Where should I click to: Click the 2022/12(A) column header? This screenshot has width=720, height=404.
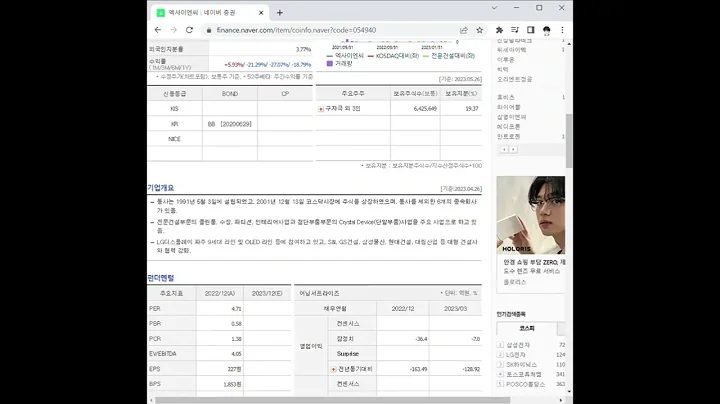tap(219, 293)
